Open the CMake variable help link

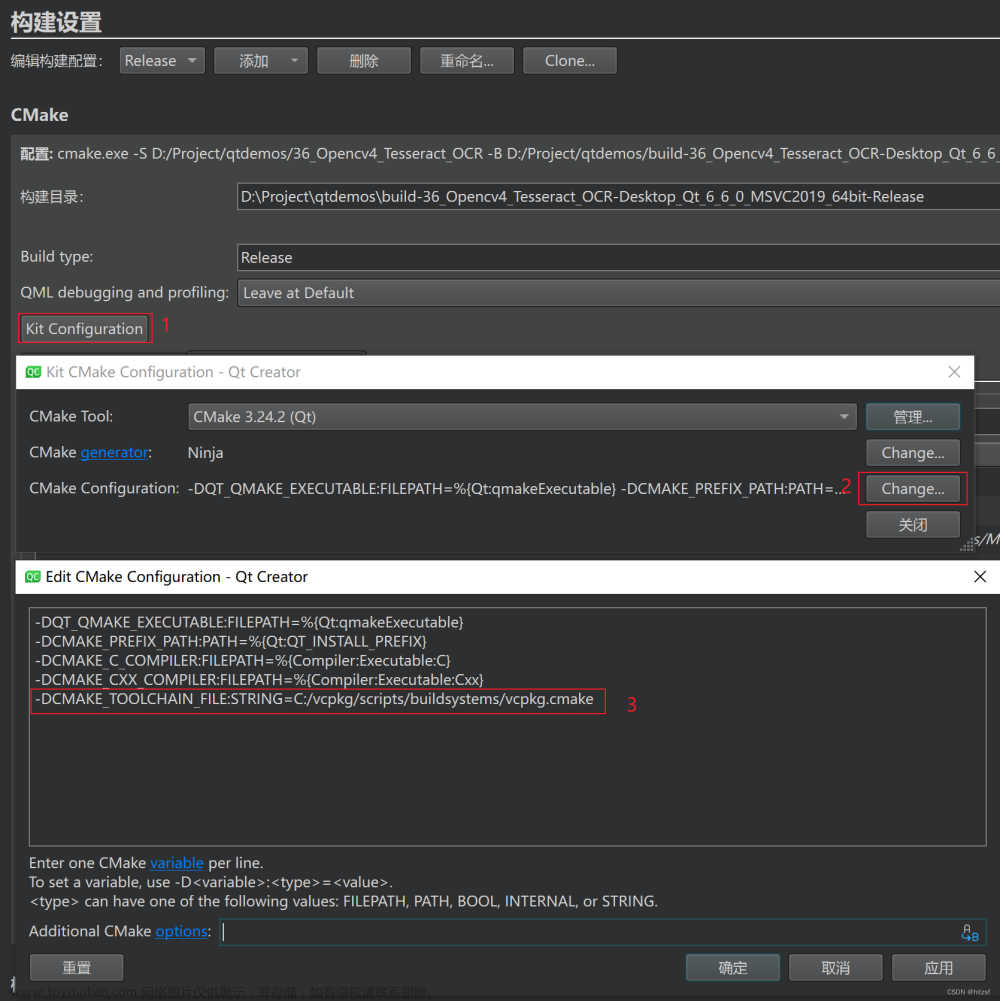[176, 863]
